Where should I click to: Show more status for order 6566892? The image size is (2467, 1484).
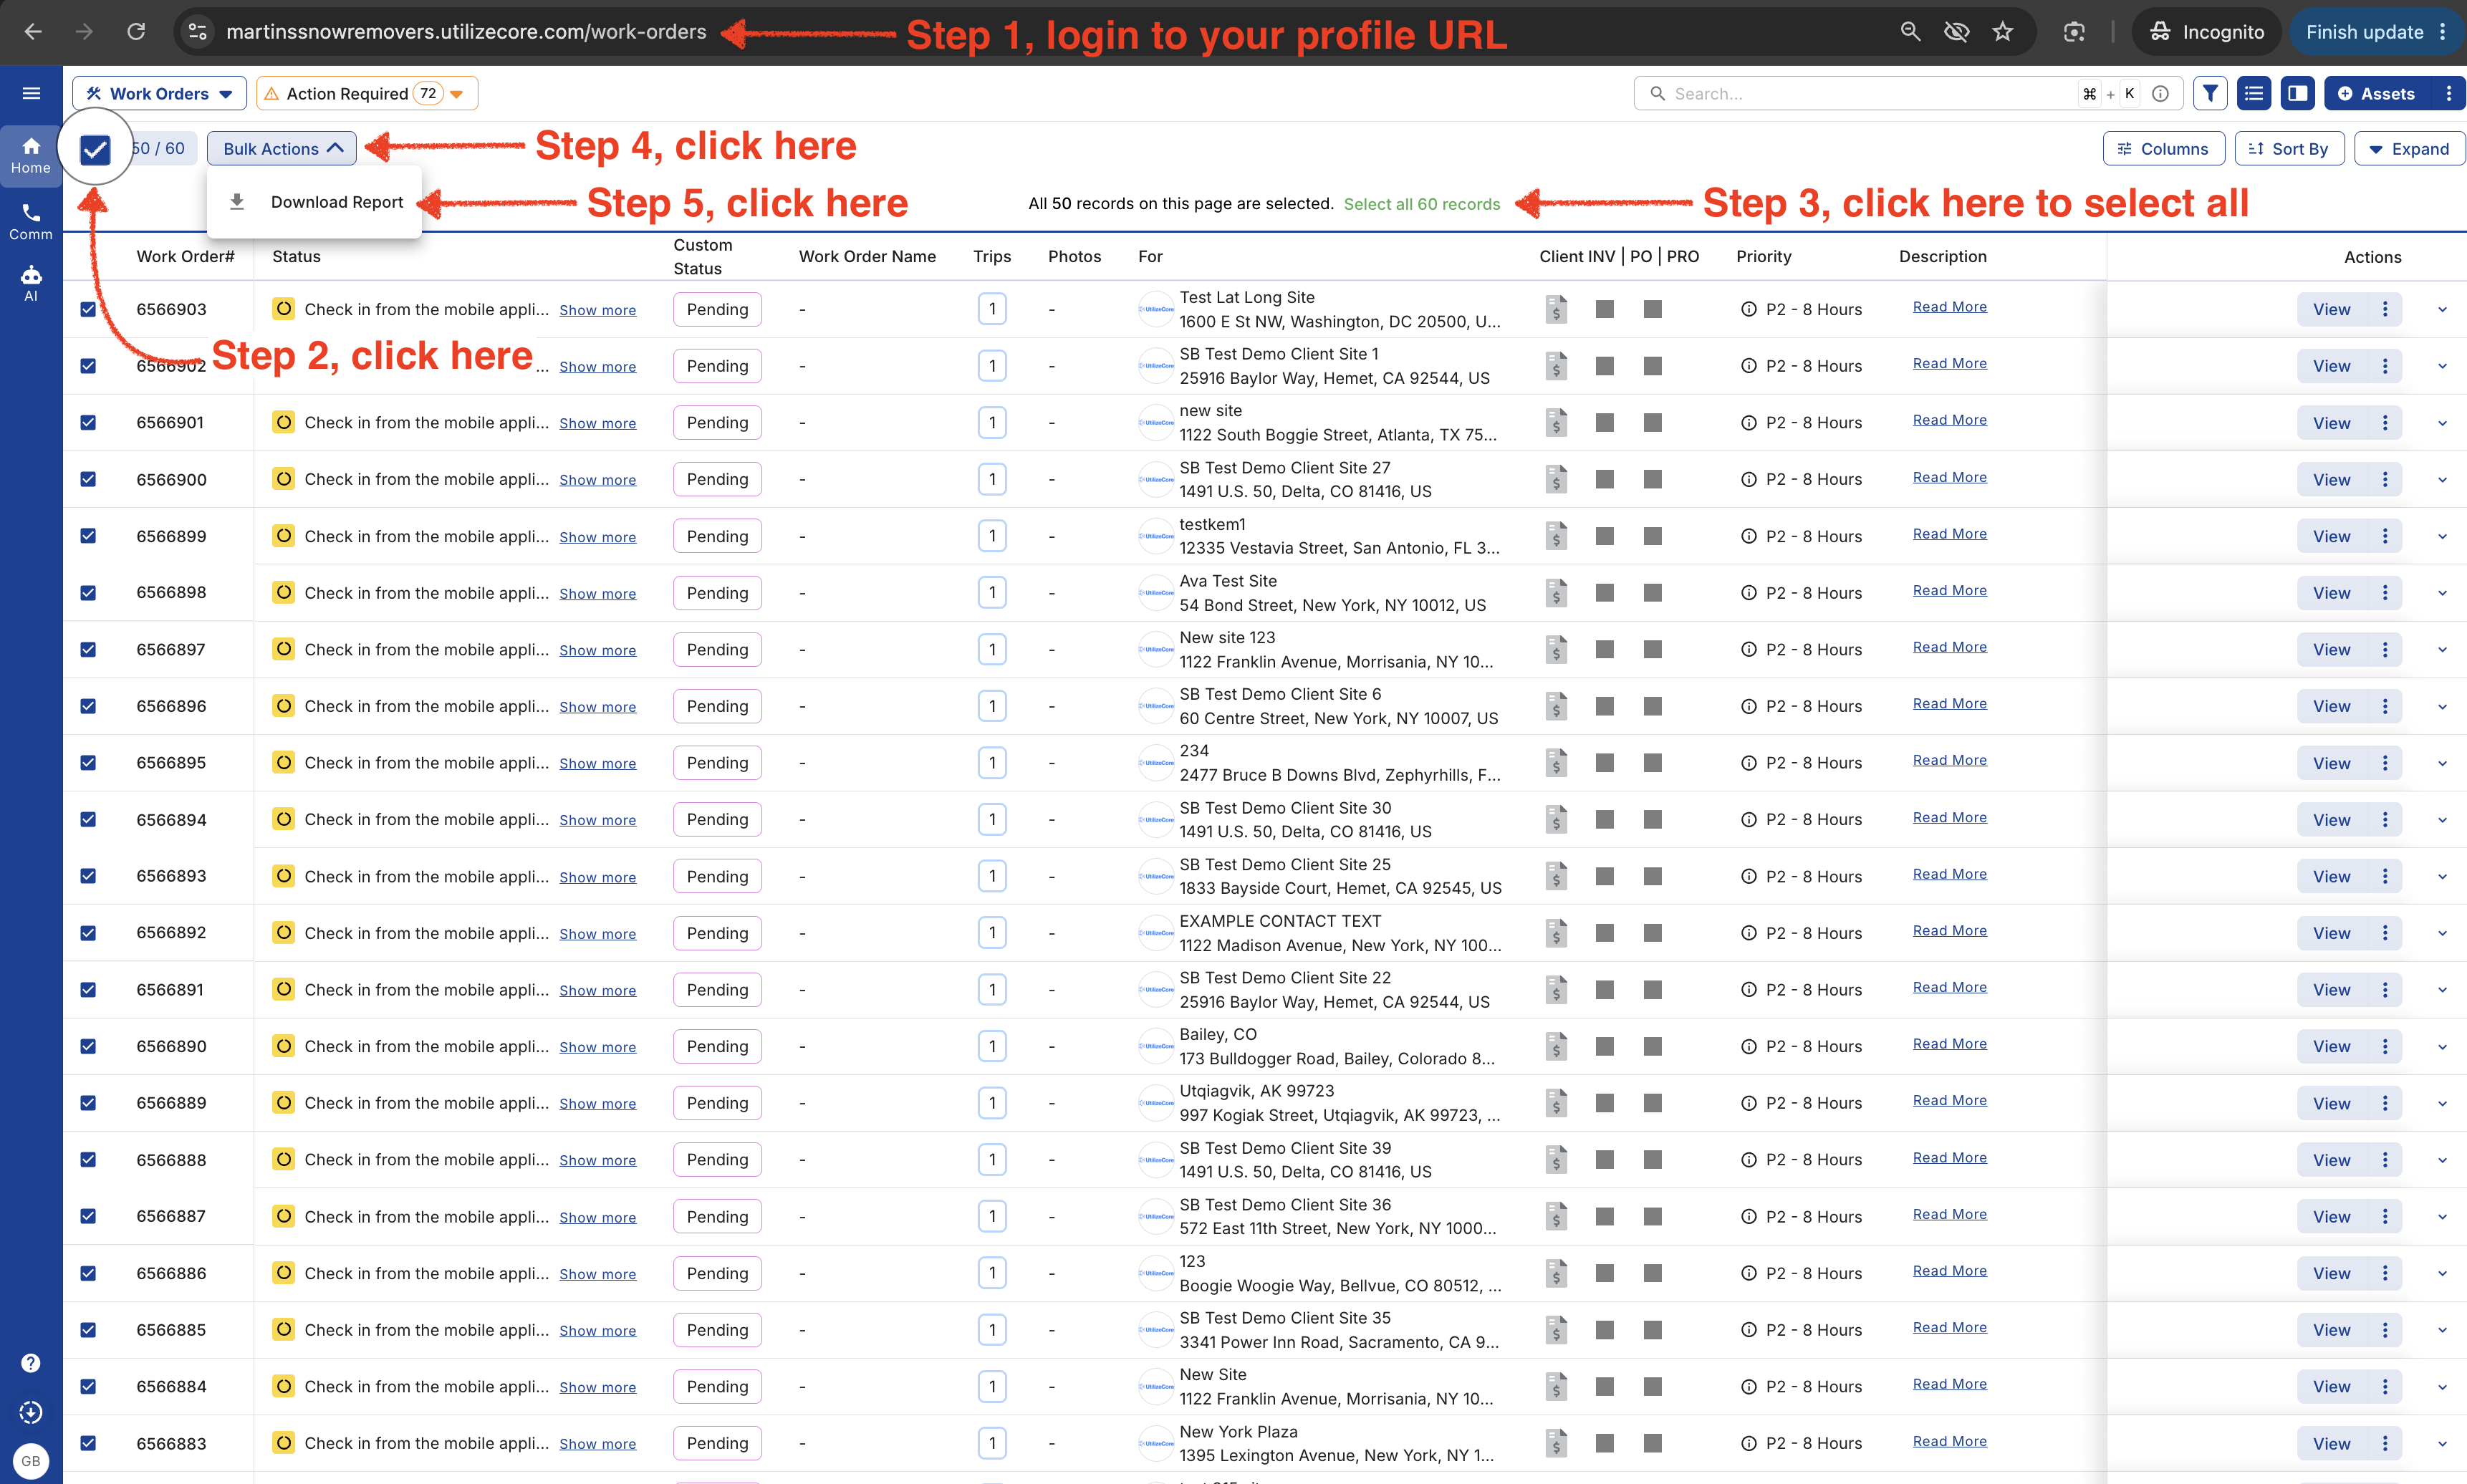597,934
